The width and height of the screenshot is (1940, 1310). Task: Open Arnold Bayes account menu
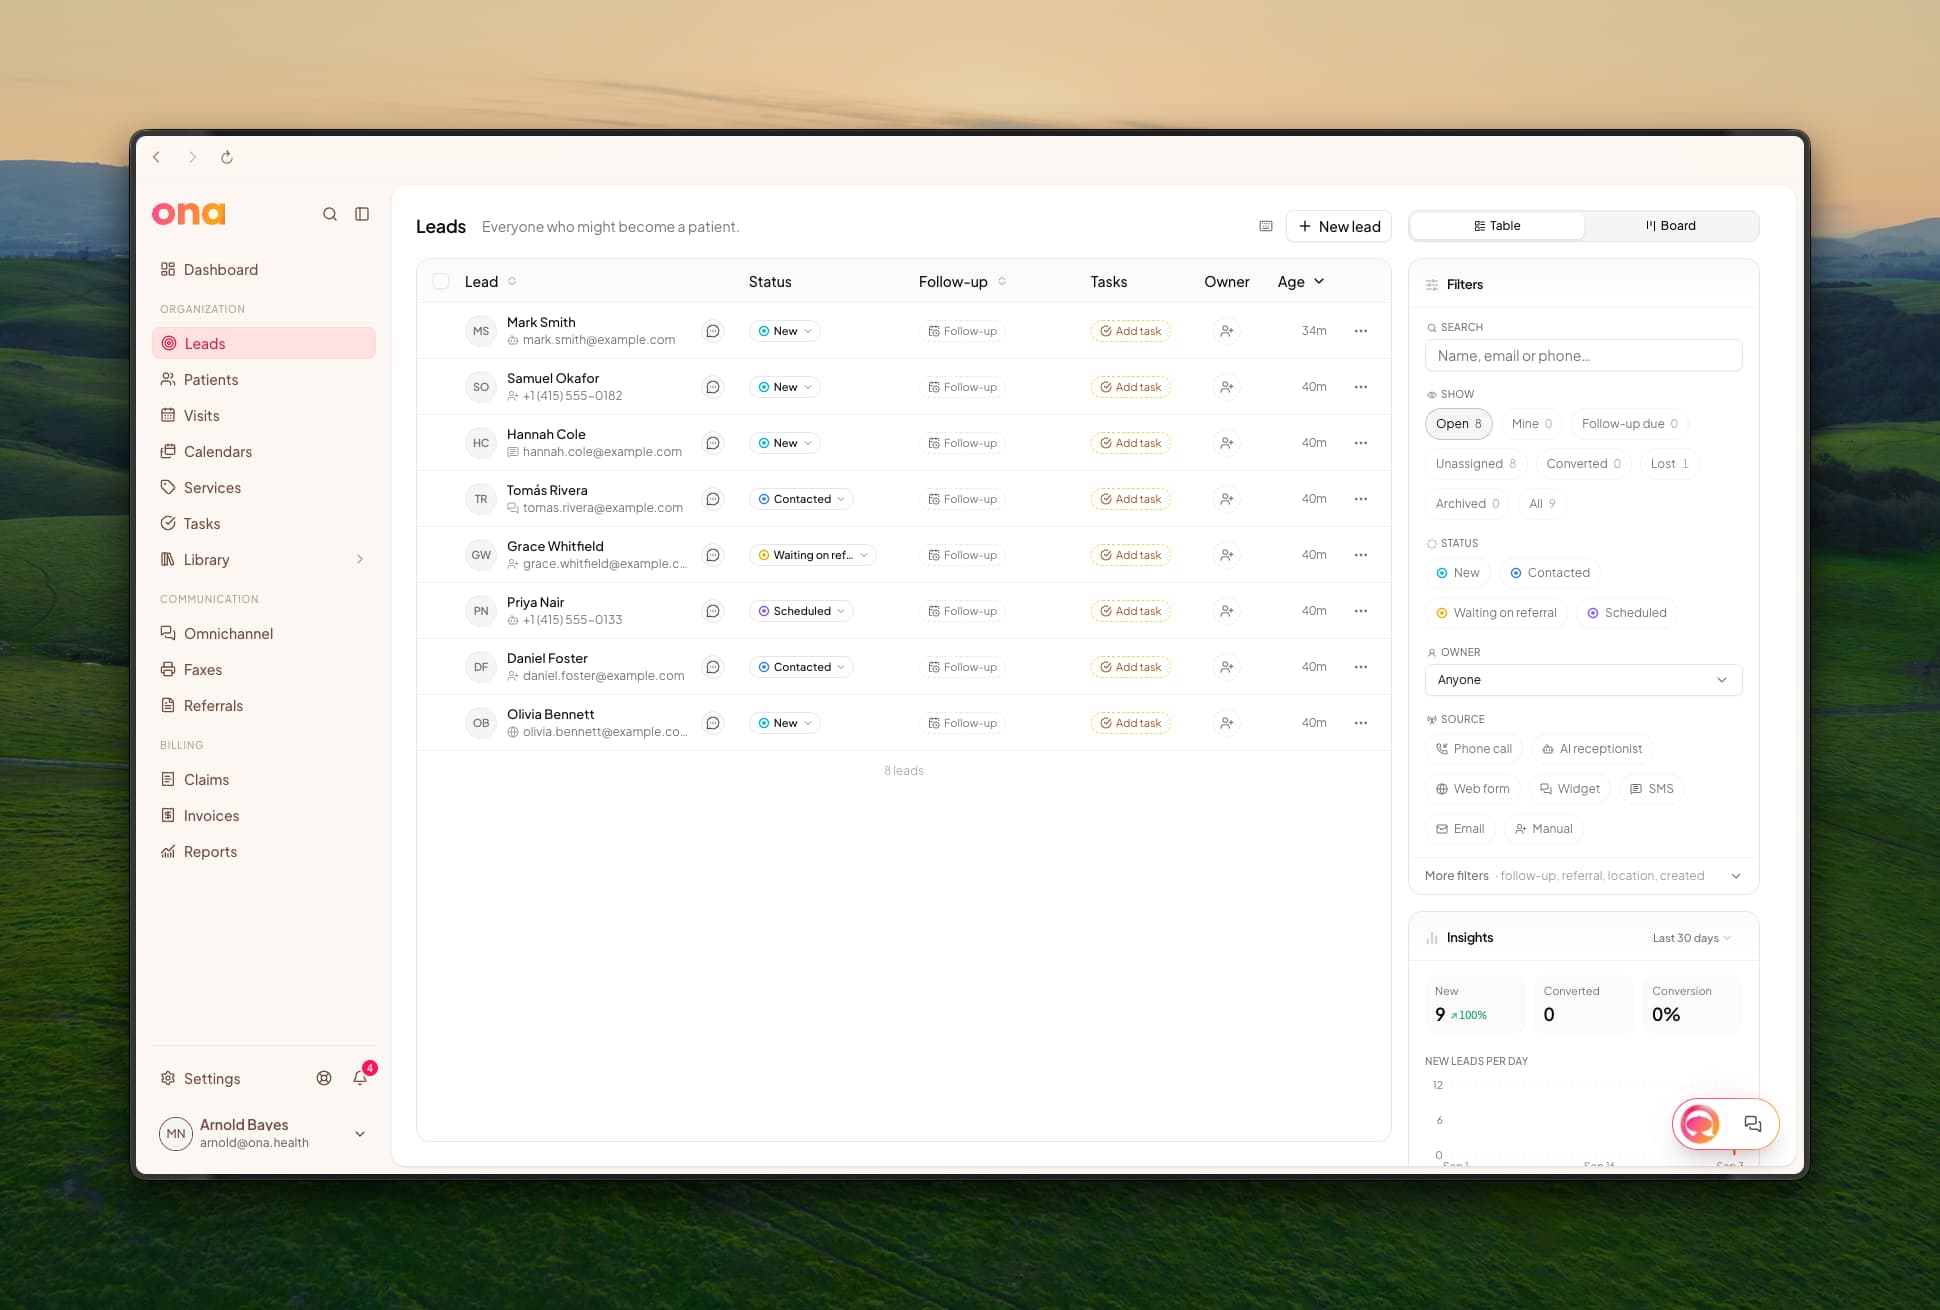(264, 1133)
